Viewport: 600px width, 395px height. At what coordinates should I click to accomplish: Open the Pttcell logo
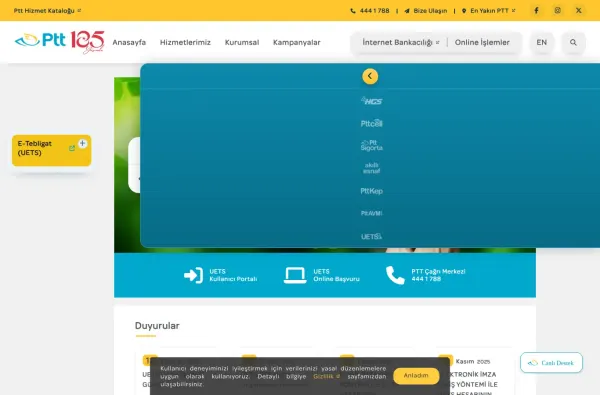click(372, 123)
